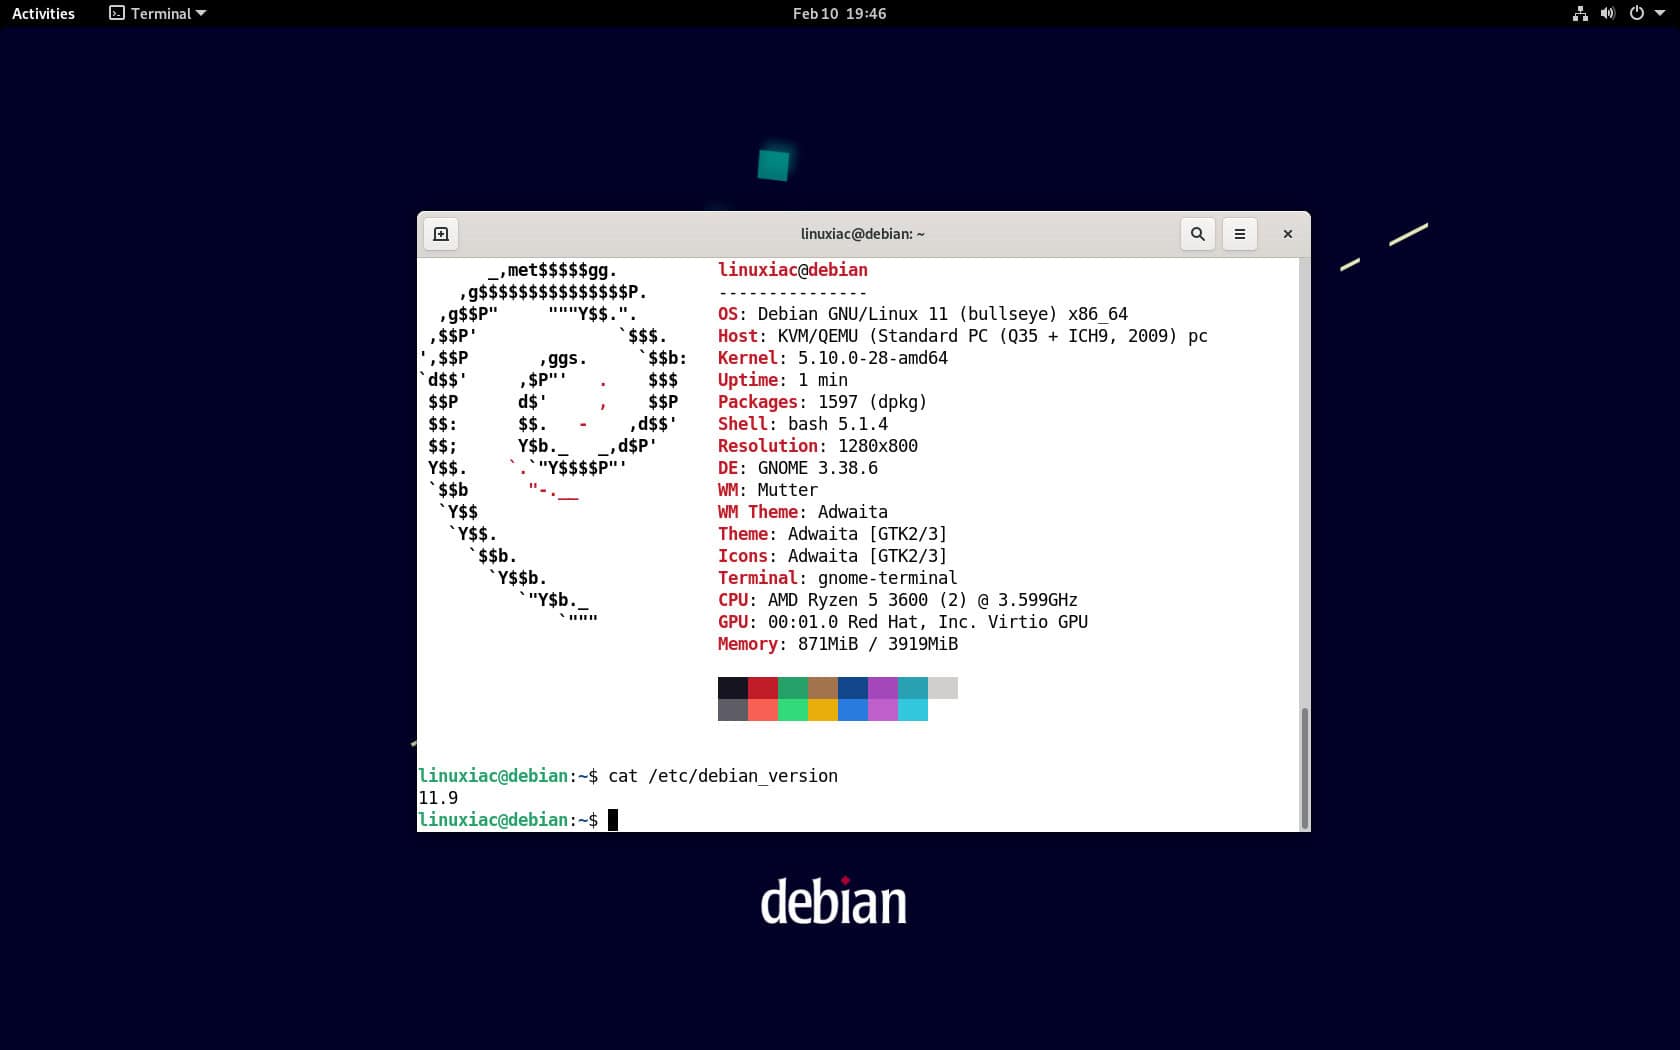1680x1050 pixels.
Task: Click the red swatch in the neofetch palette
Action: coord(763,688)
